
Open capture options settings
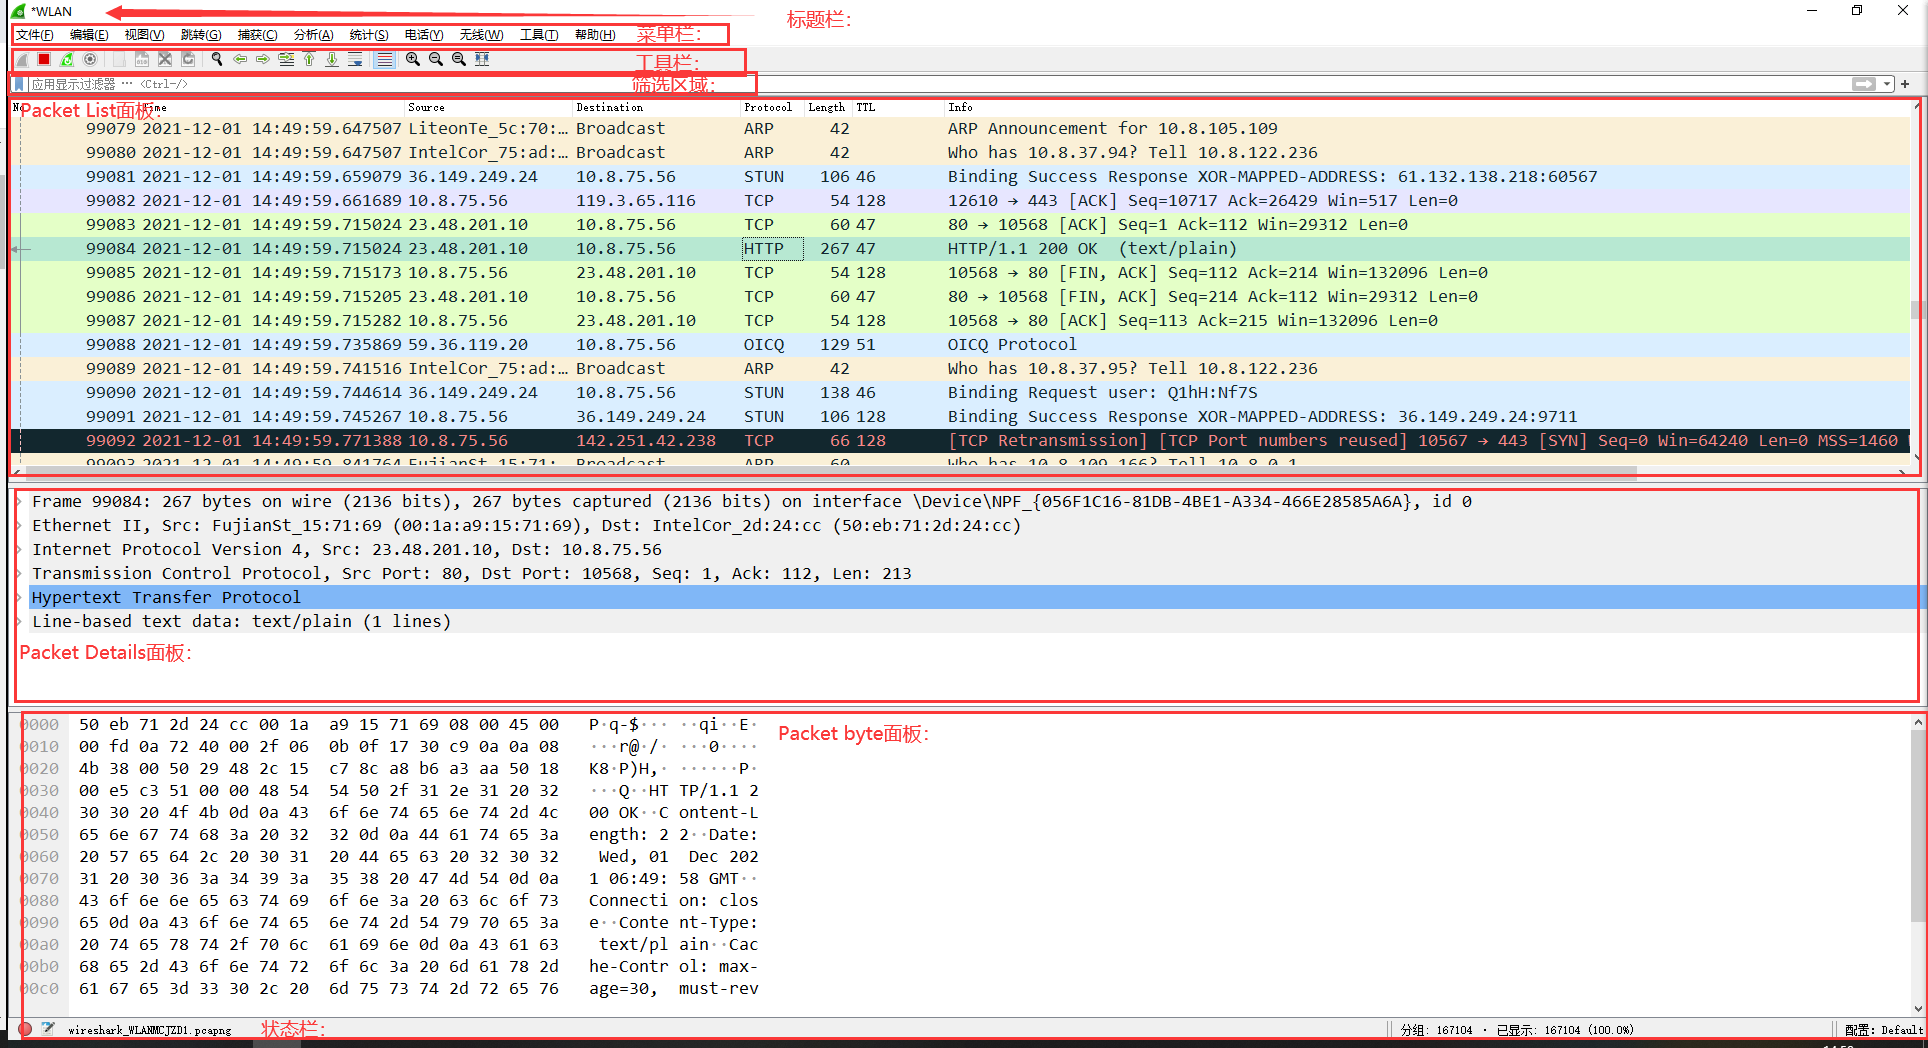click(89, 59)
